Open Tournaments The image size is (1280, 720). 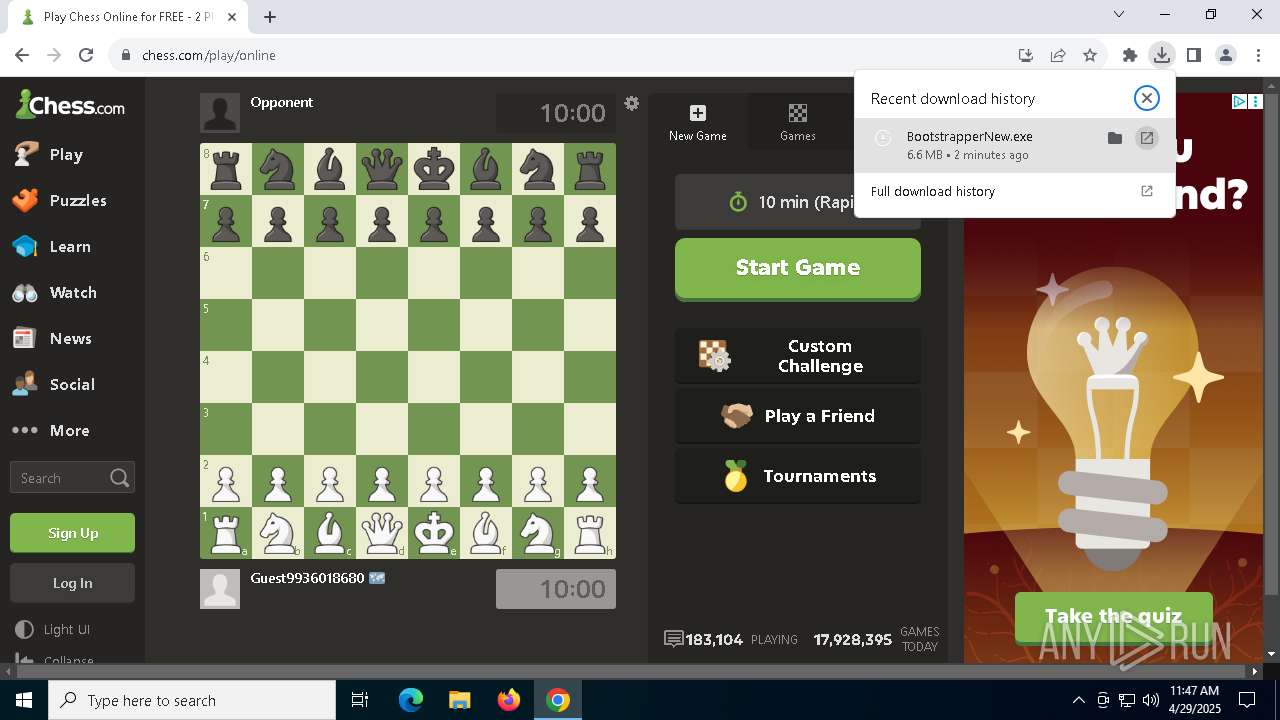(797, 476)
